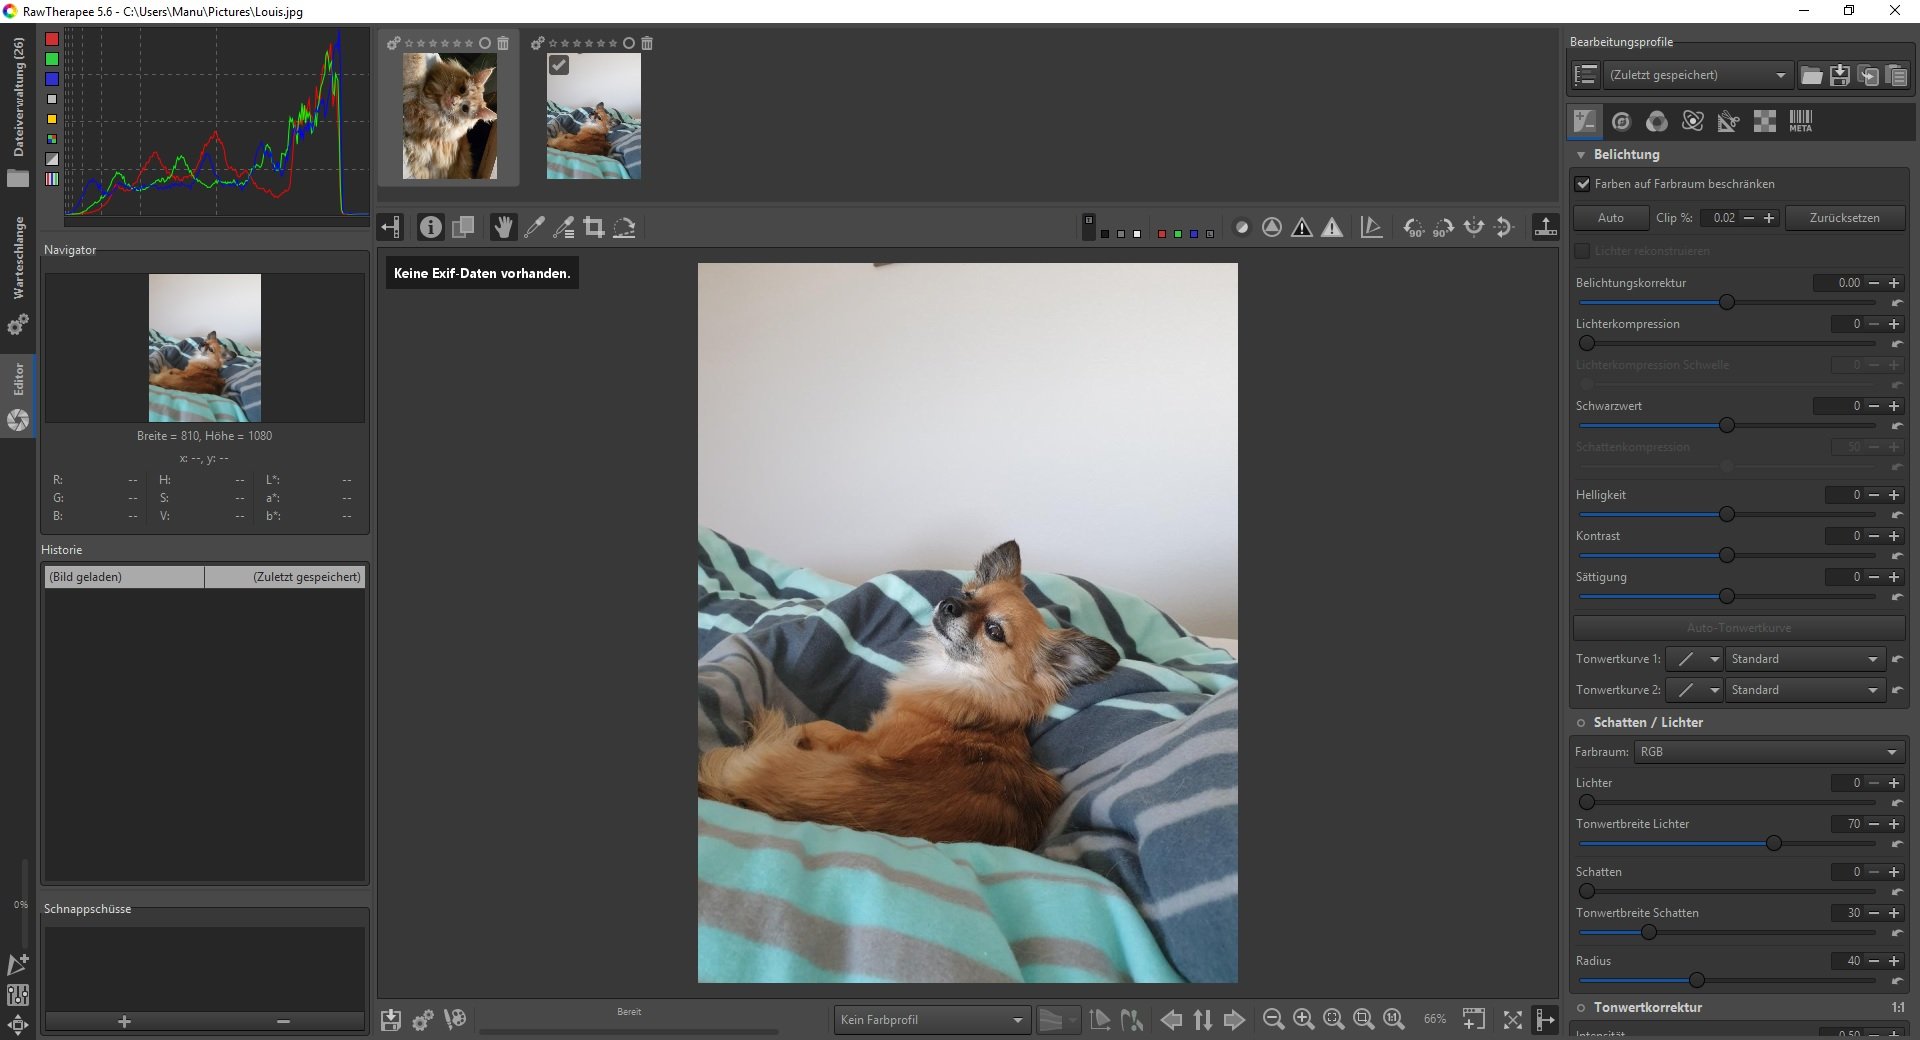
Task: Collapse the Belichtung section
Action: point(1581,155)
